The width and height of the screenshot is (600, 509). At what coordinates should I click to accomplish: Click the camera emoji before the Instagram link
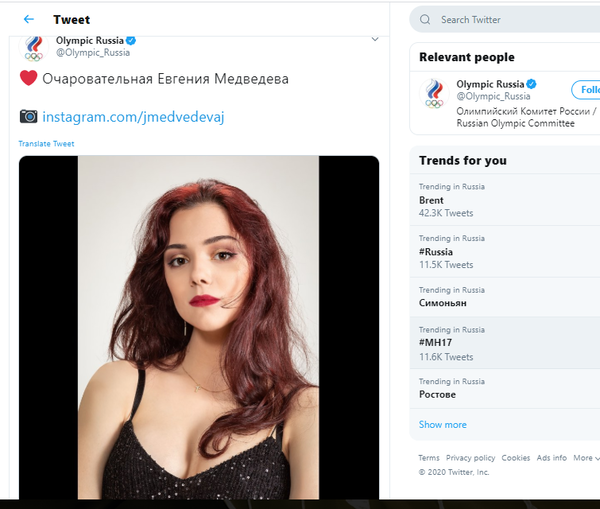pyautogui.click(x=28, y=116)
